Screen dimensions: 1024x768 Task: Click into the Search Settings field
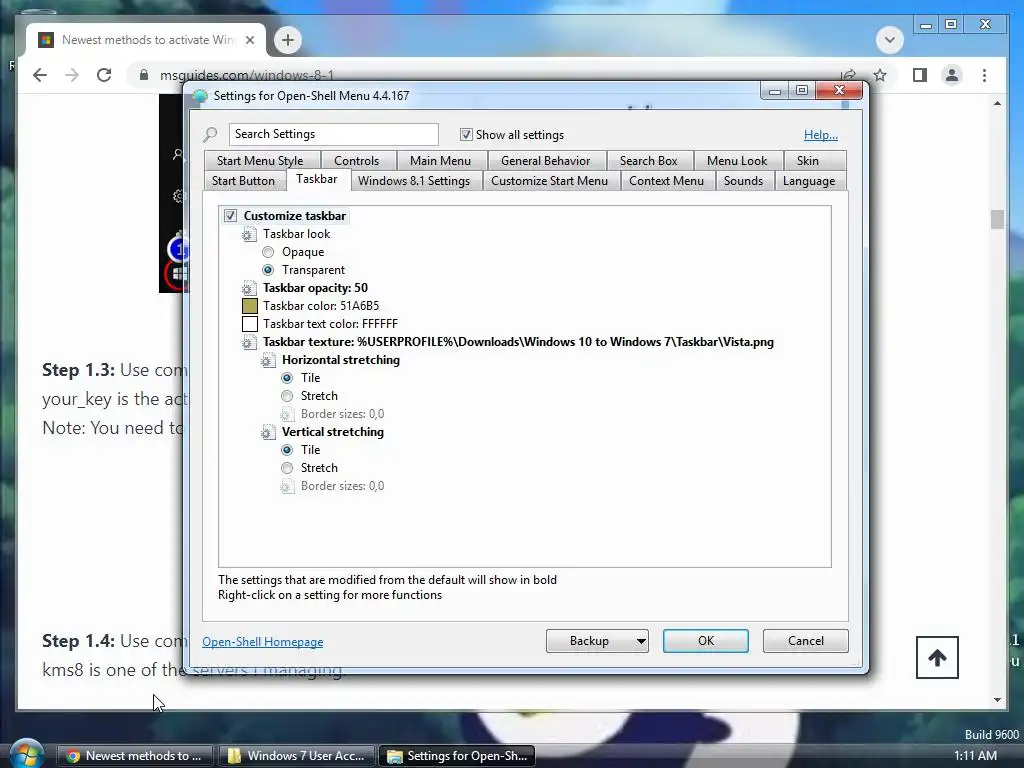(334, 134)
